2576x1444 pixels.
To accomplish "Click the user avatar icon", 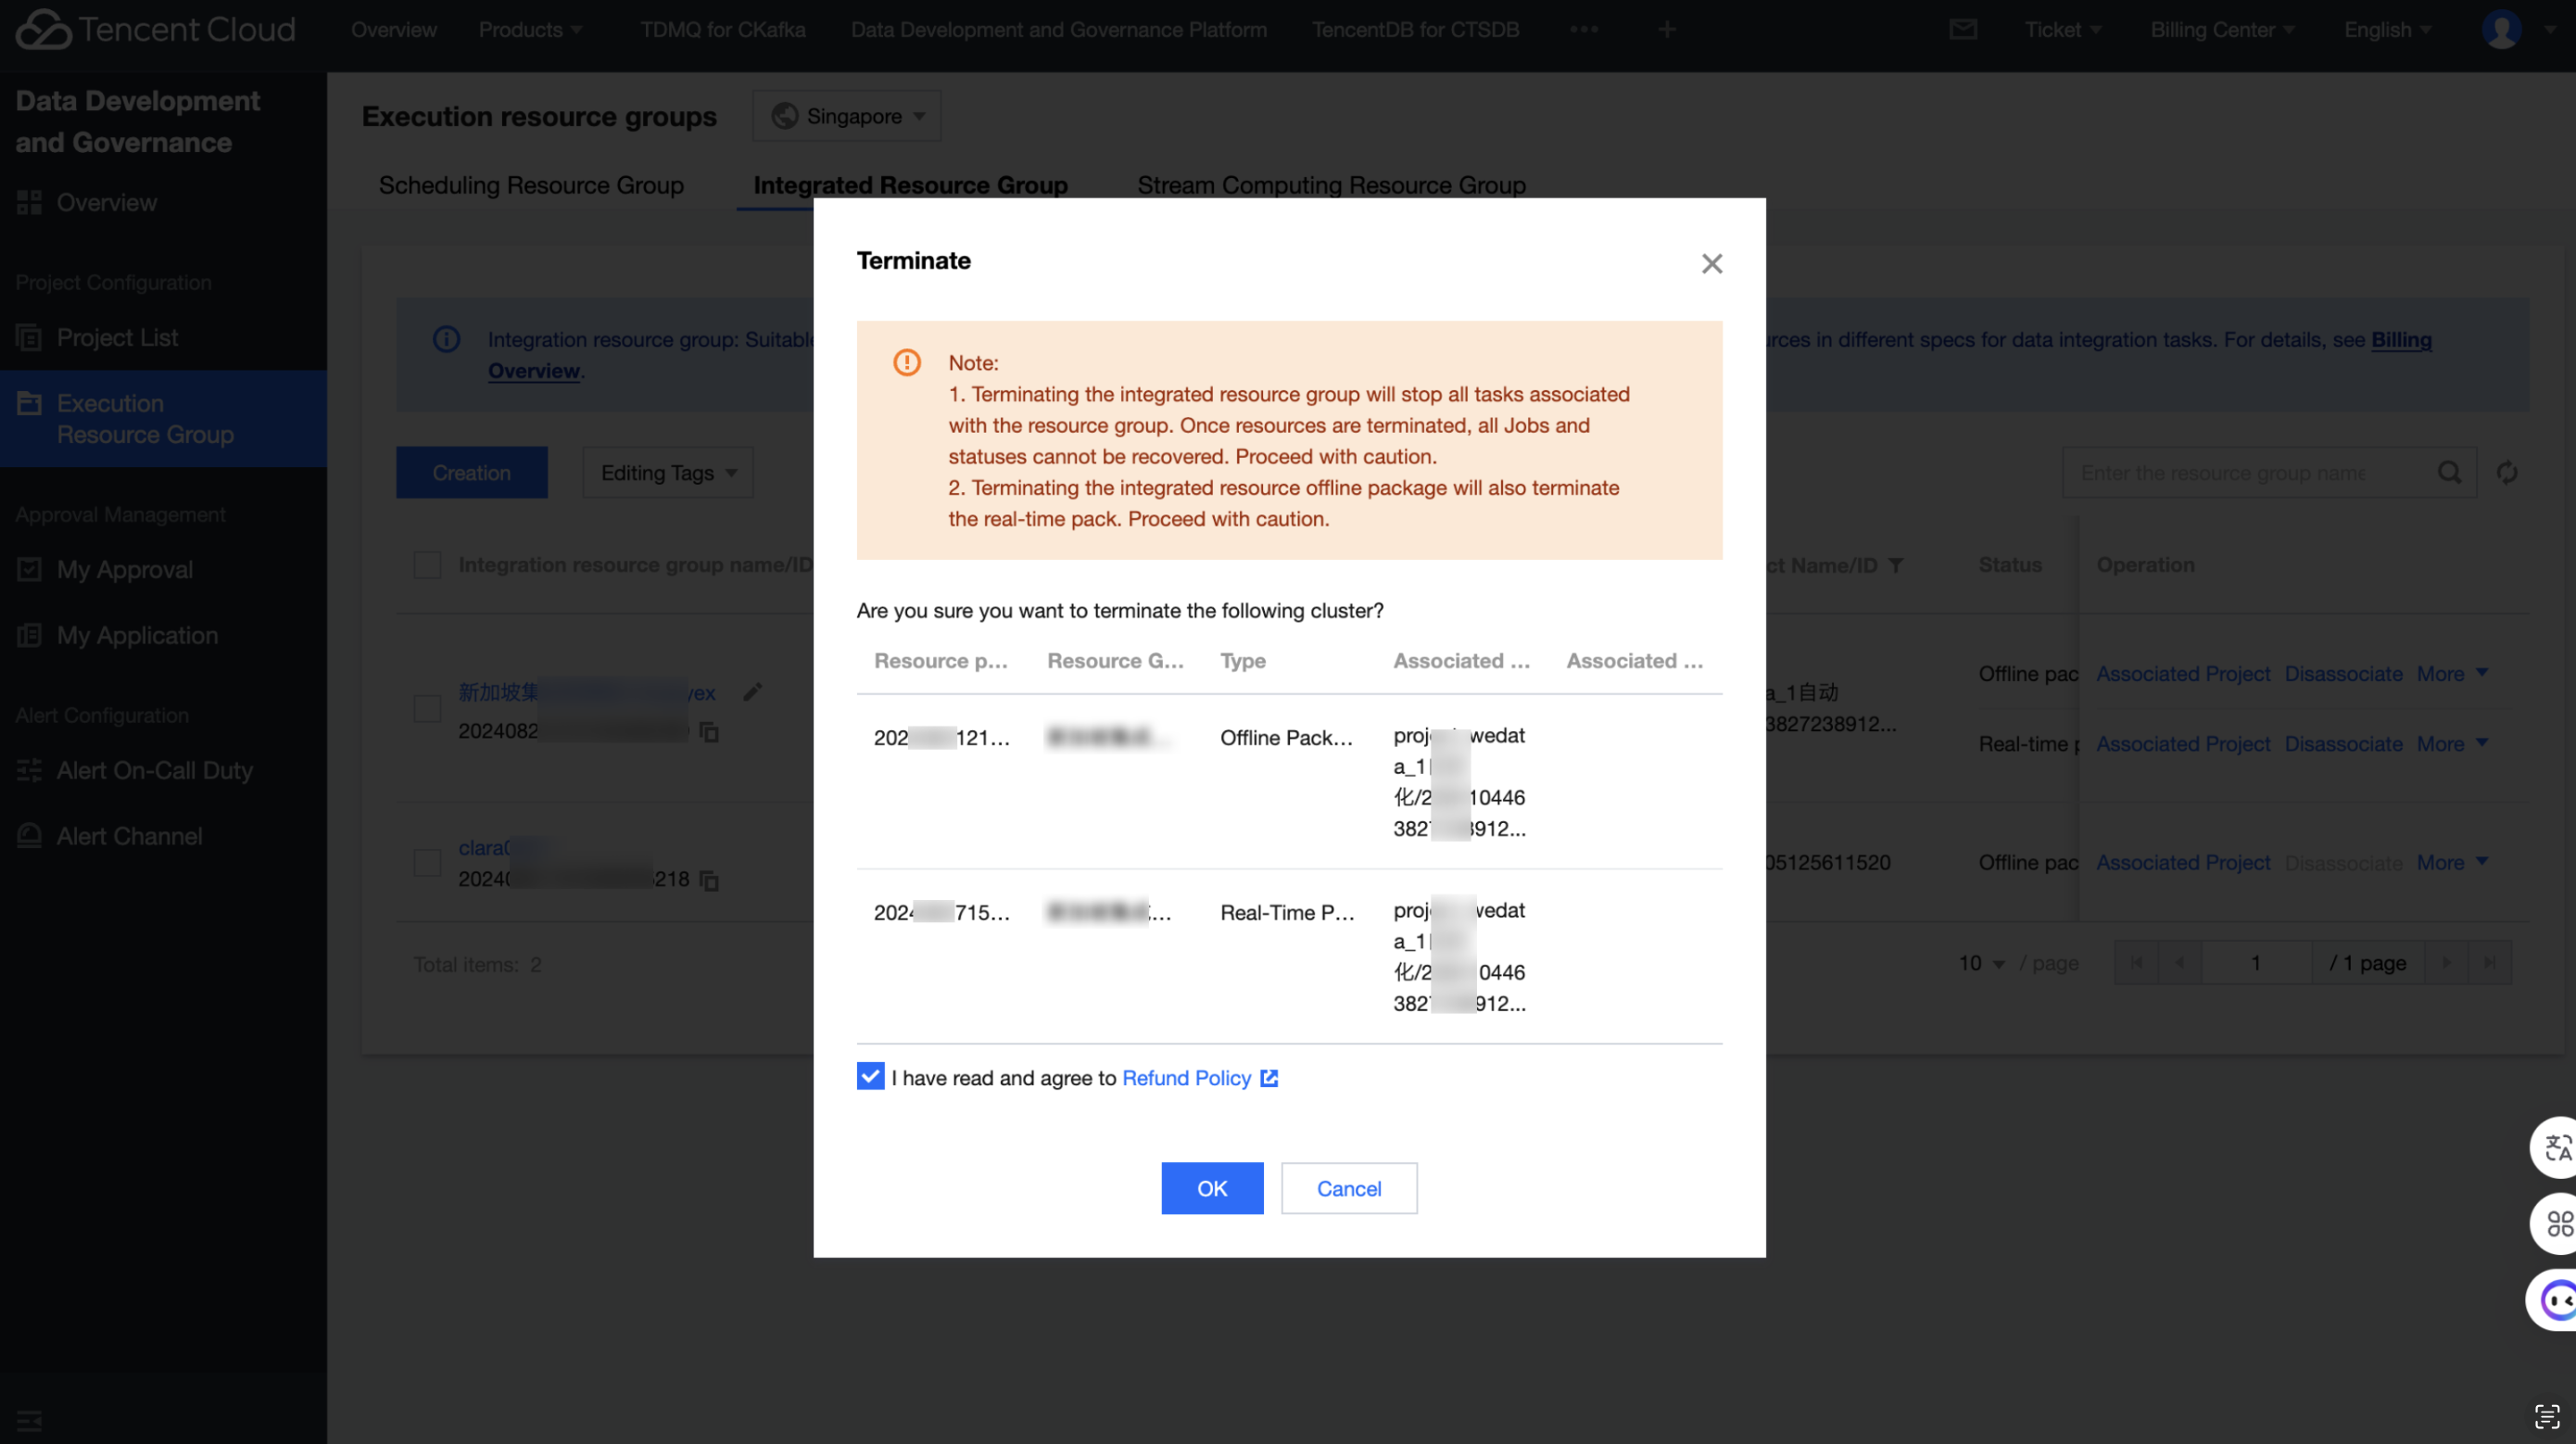I will coord(2501,29).
